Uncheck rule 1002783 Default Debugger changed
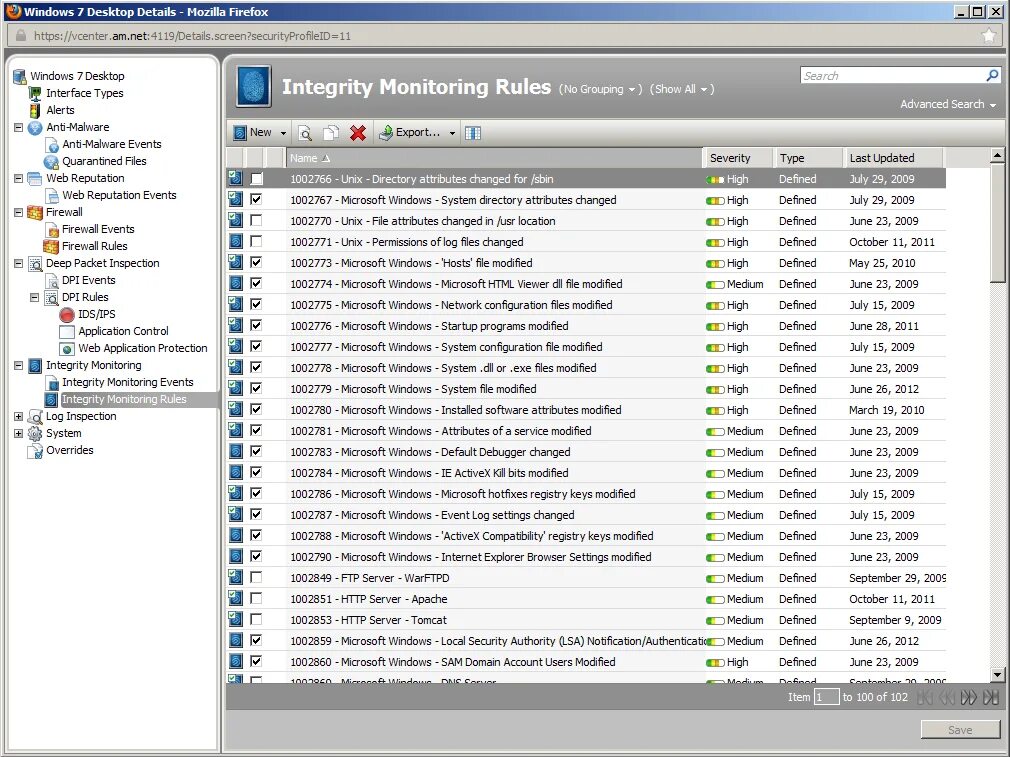 coord(256,452)
